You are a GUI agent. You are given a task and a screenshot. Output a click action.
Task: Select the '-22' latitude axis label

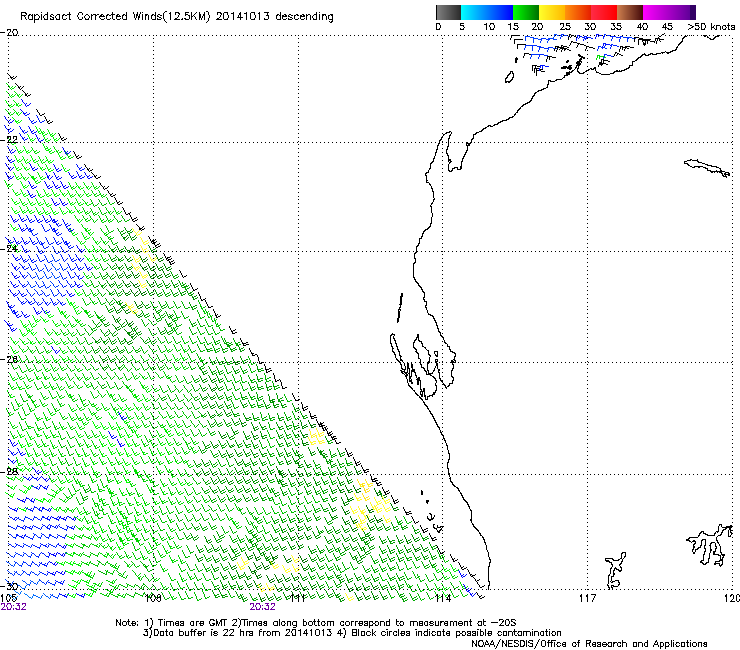[9, 140]
